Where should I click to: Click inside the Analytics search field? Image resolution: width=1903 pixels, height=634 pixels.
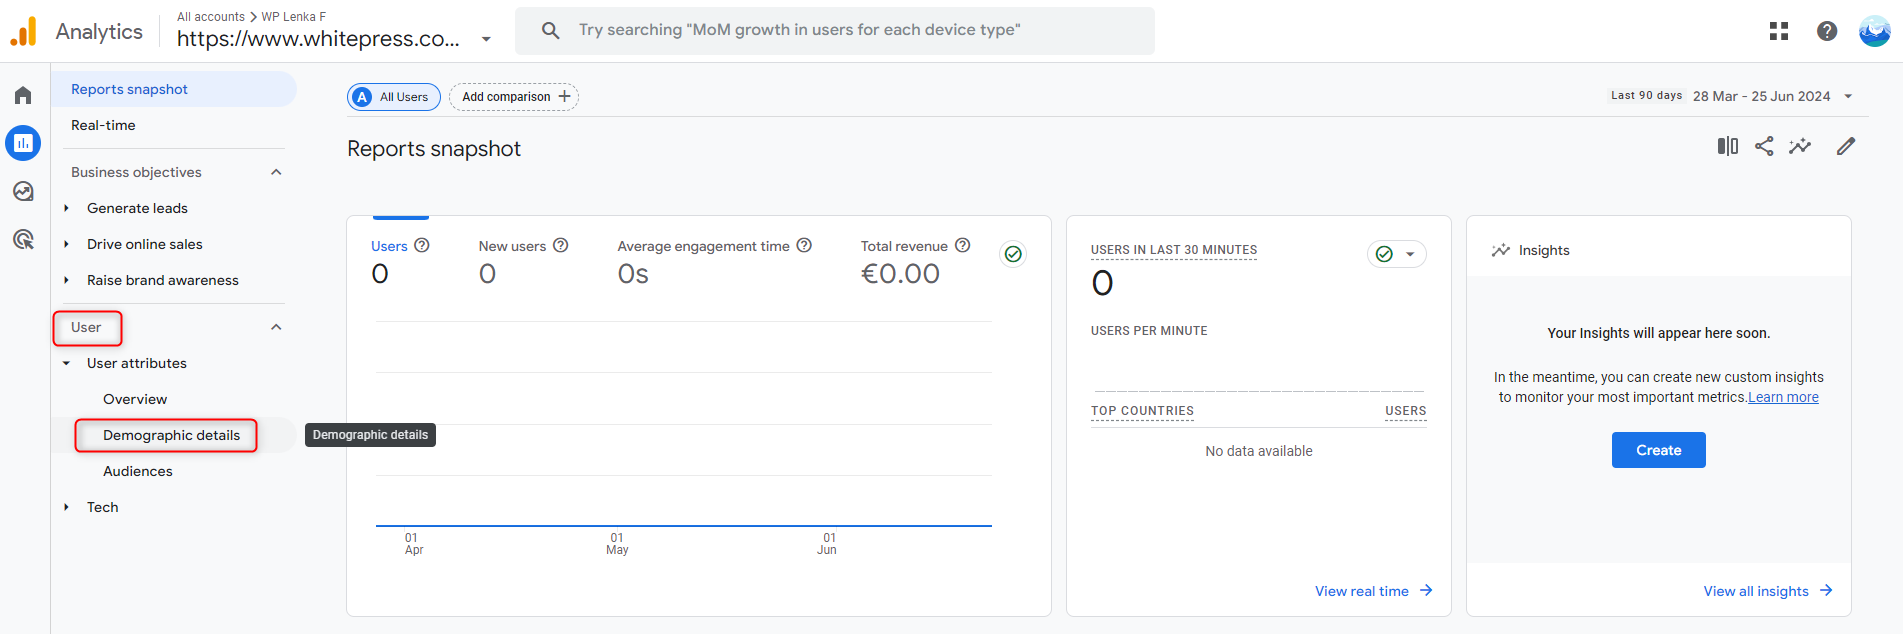pyautogui.click(x=835, y=30)
